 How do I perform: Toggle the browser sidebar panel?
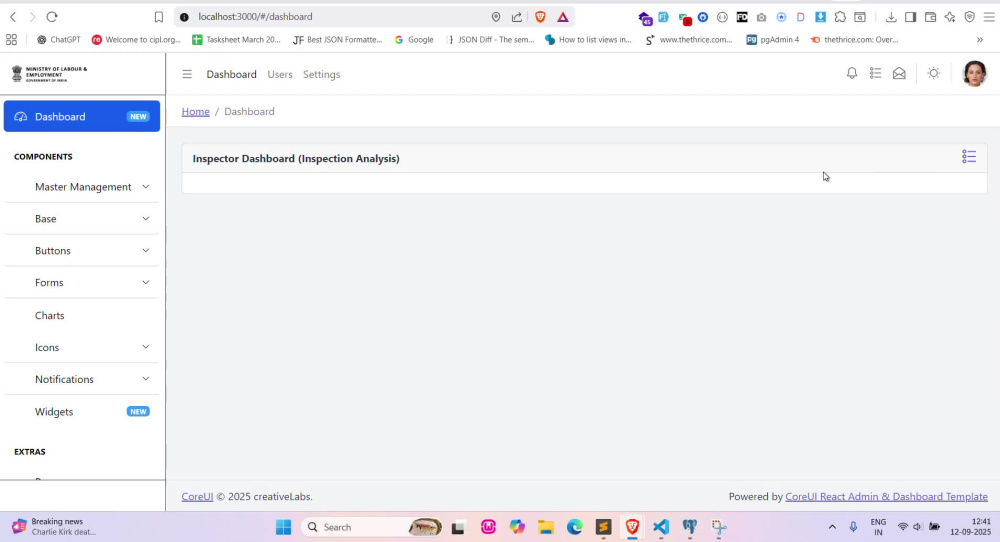911,17
